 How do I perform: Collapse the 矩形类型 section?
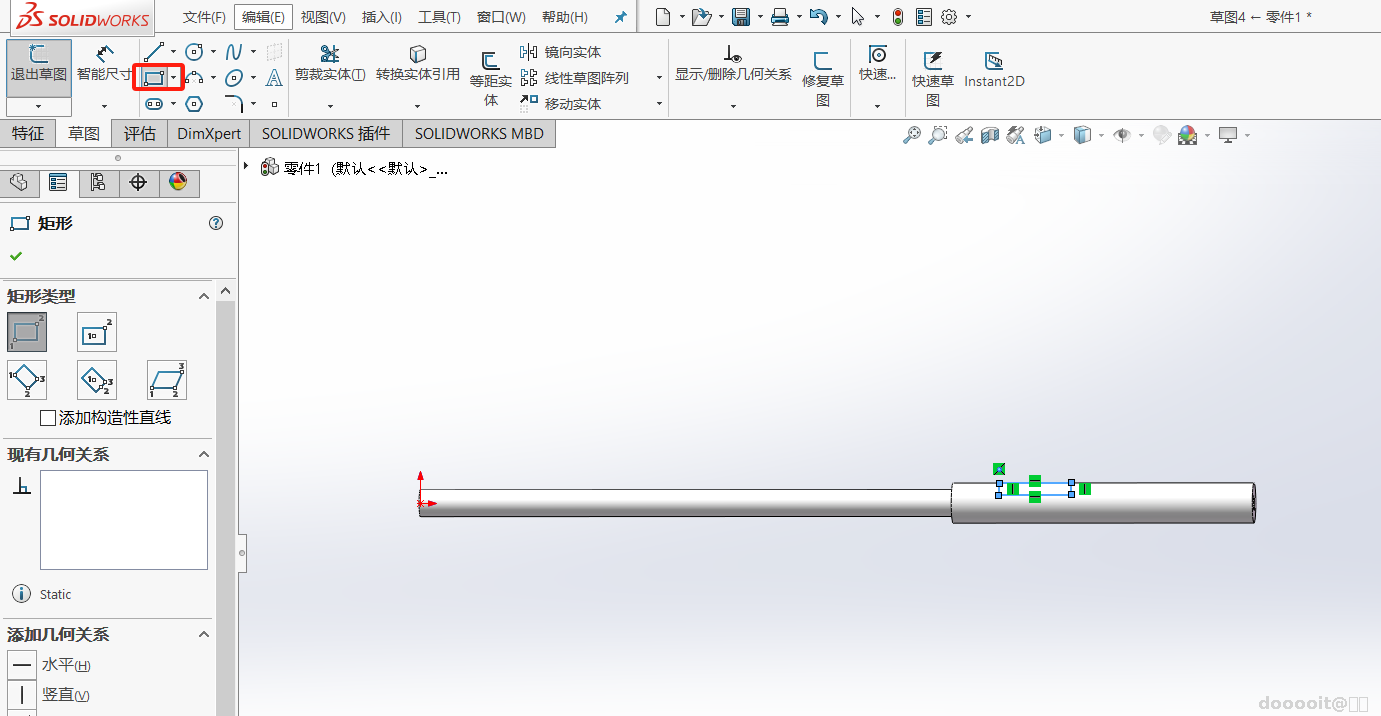click(203, 296)
